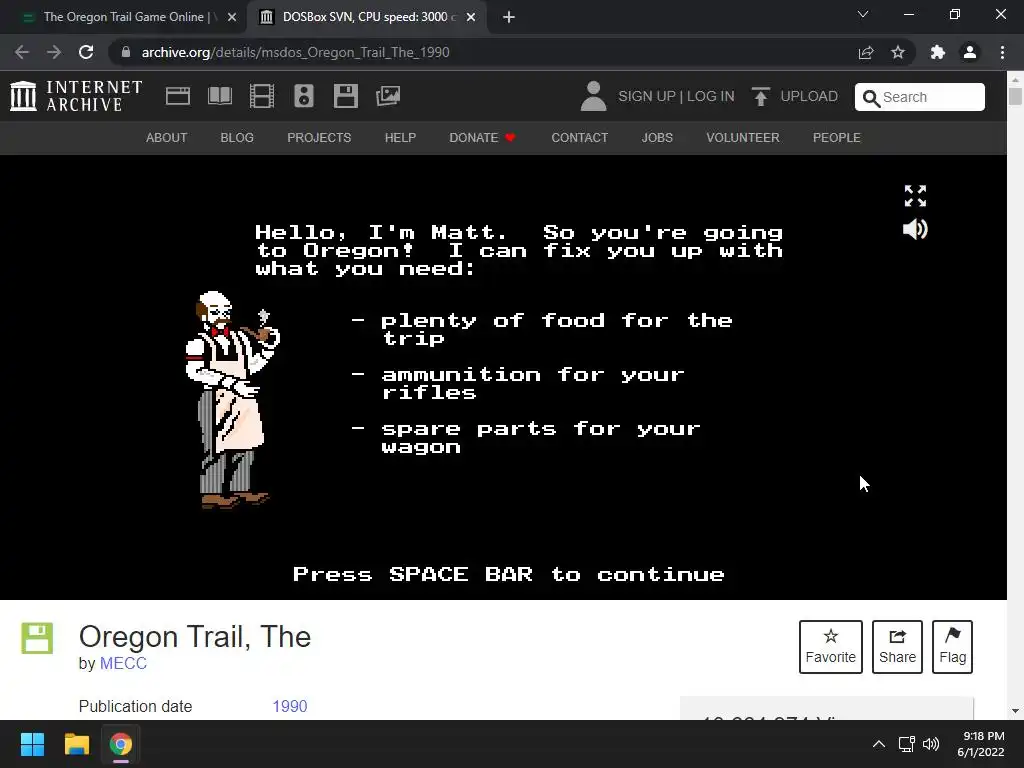
Task: Open the HELP menu item
Action: (400, 138)
